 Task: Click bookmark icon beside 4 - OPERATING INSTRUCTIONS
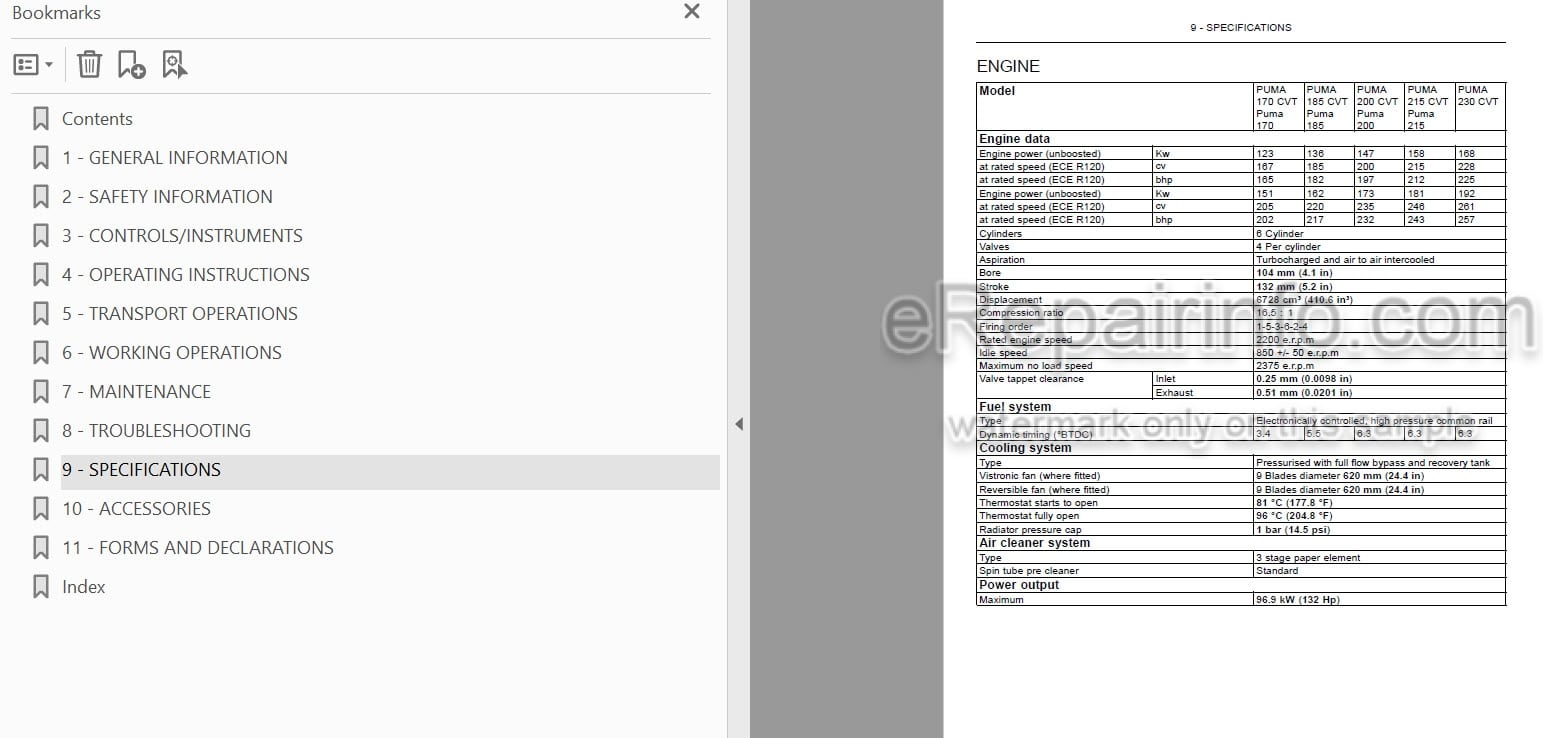41,275
